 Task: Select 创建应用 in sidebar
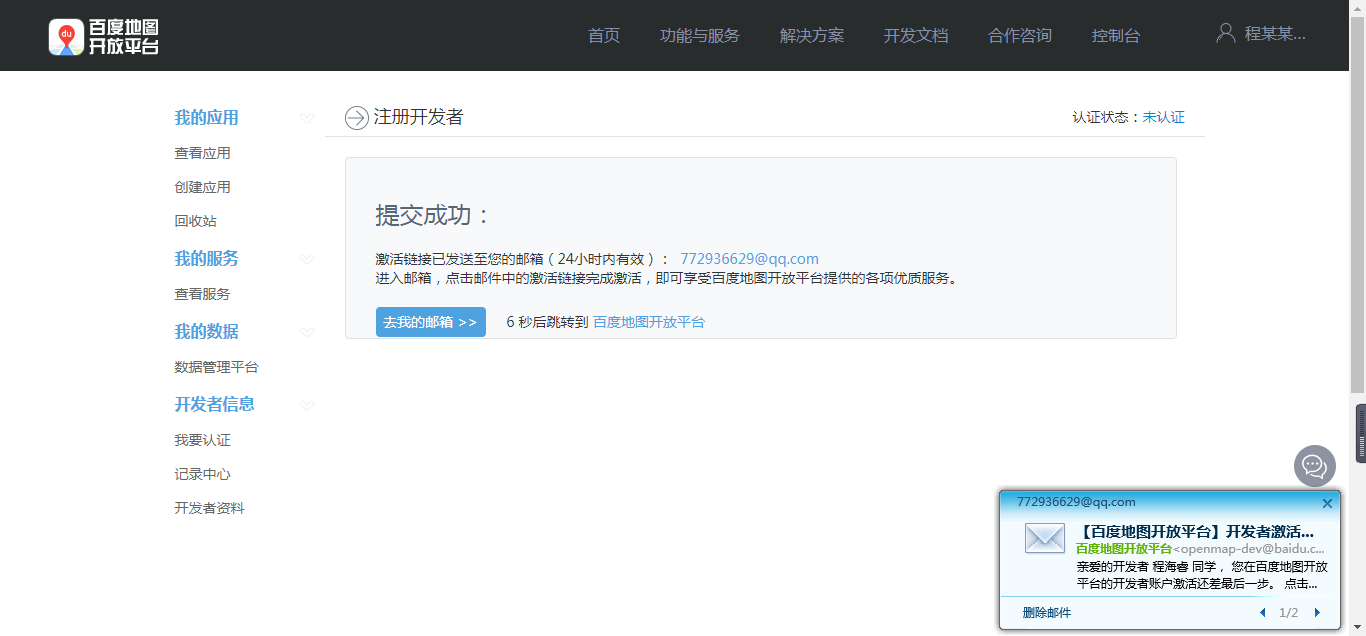[203, 187]
